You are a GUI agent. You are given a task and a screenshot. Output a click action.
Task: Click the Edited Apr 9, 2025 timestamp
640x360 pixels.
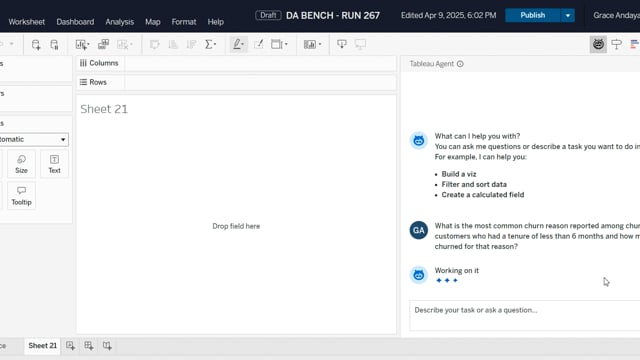tap(449, 16)
